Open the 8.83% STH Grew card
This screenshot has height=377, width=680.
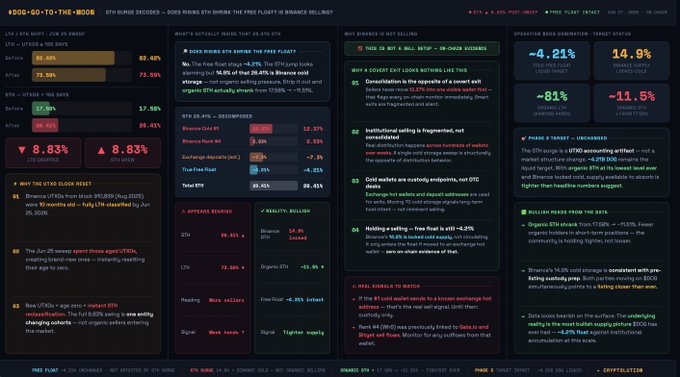[123, 153]
